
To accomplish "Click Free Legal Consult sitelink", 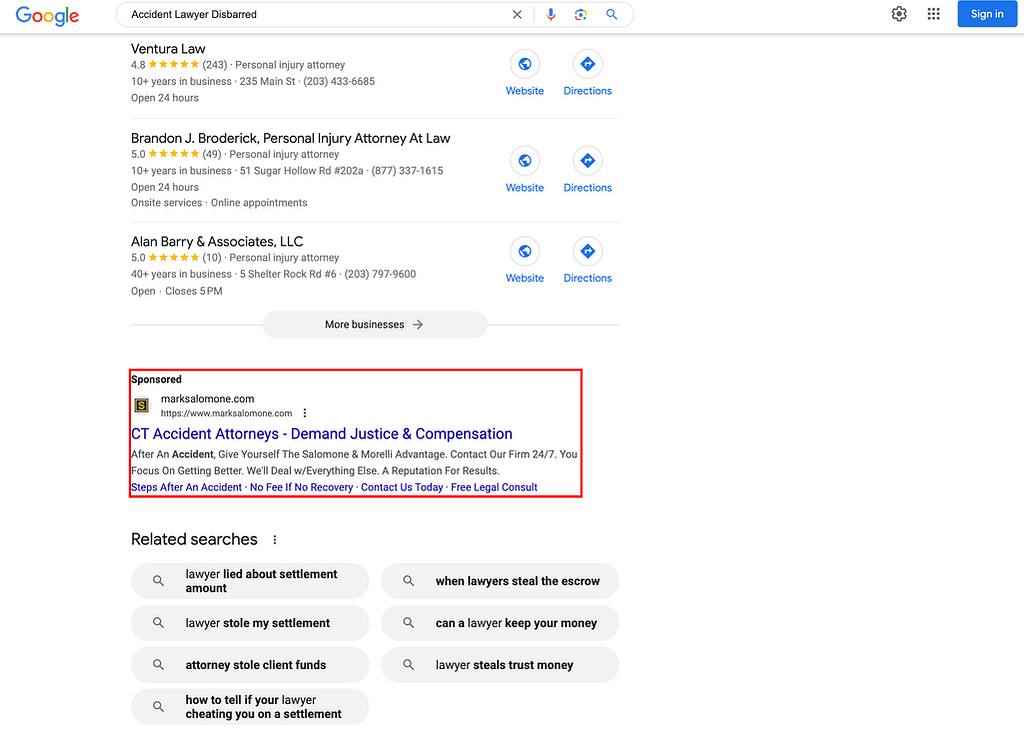I will click(494, 487).
